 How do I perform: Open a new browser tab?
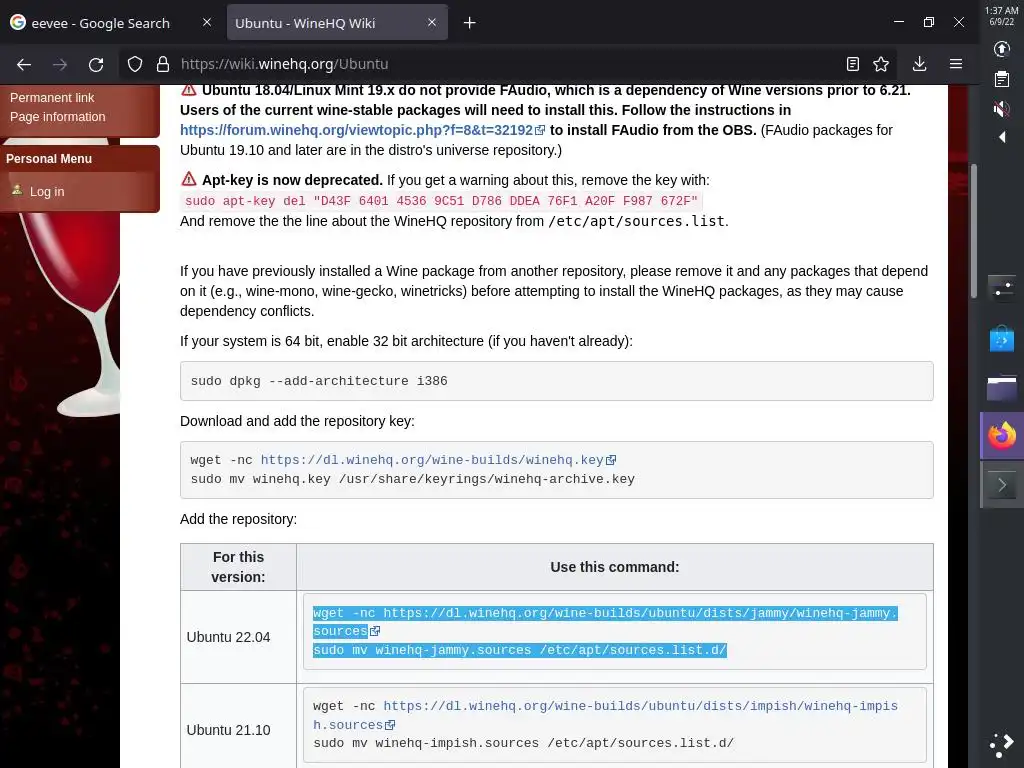[x=470, y=23]
